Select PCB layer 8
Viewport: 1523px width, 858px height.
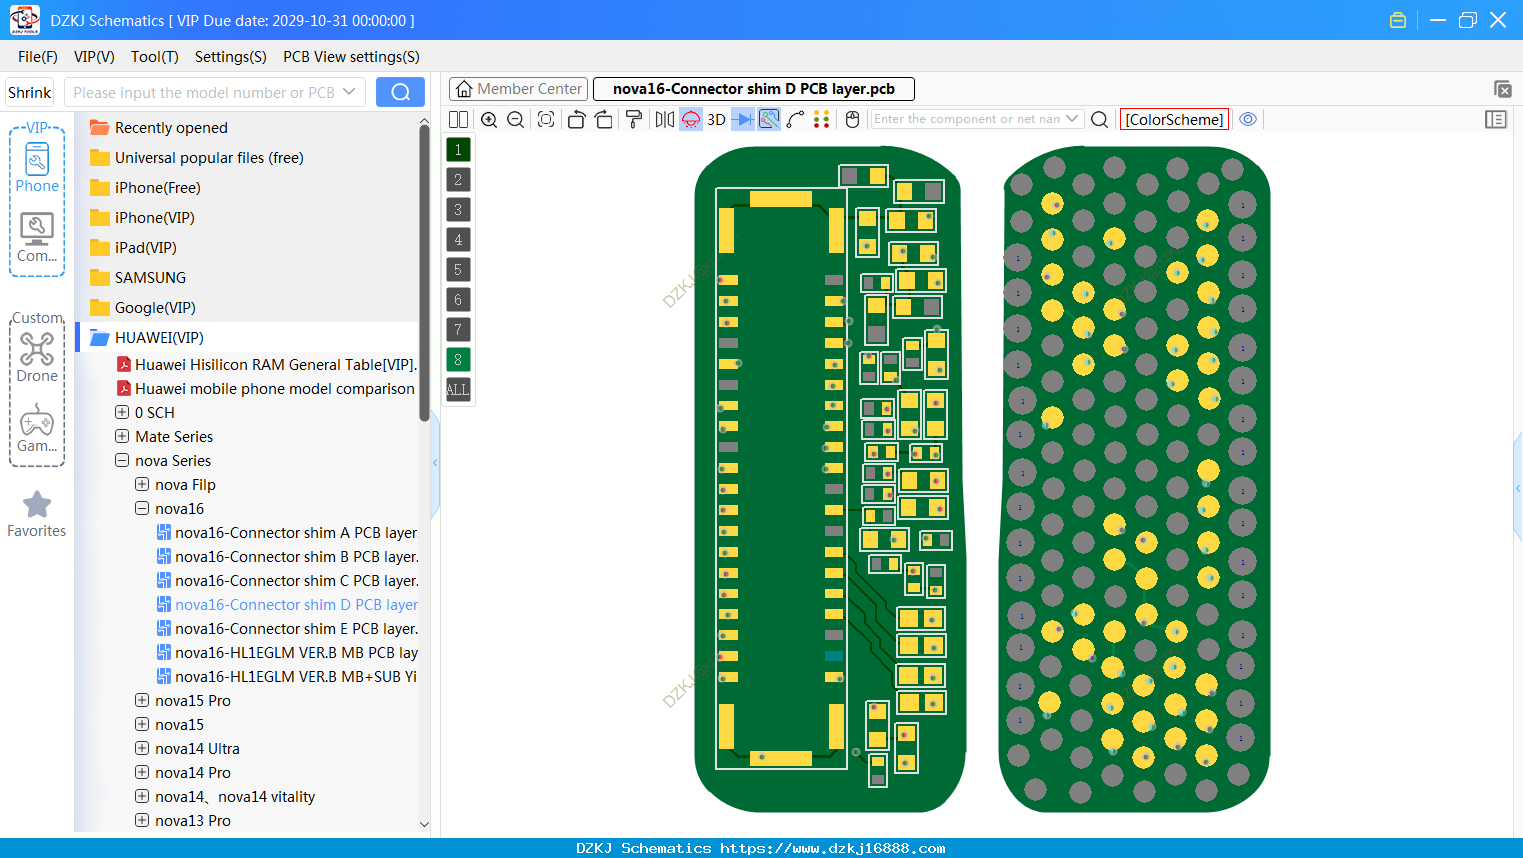pos(458,359)
